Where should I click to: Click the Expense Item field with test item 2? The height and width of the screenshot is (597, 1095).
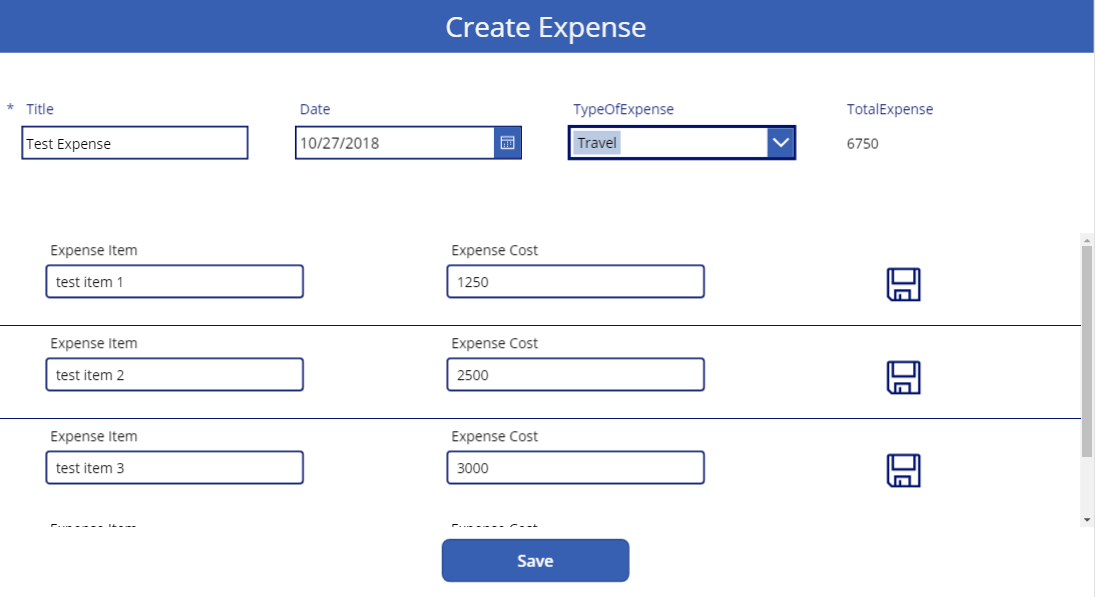tap(175, 375)
